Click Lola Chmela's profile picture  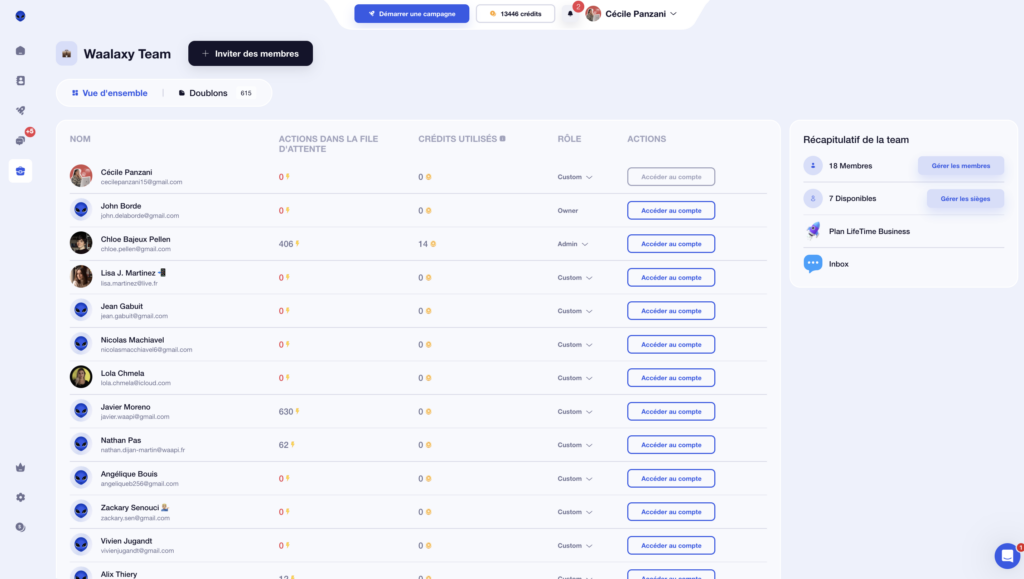[x=81, y=377]
